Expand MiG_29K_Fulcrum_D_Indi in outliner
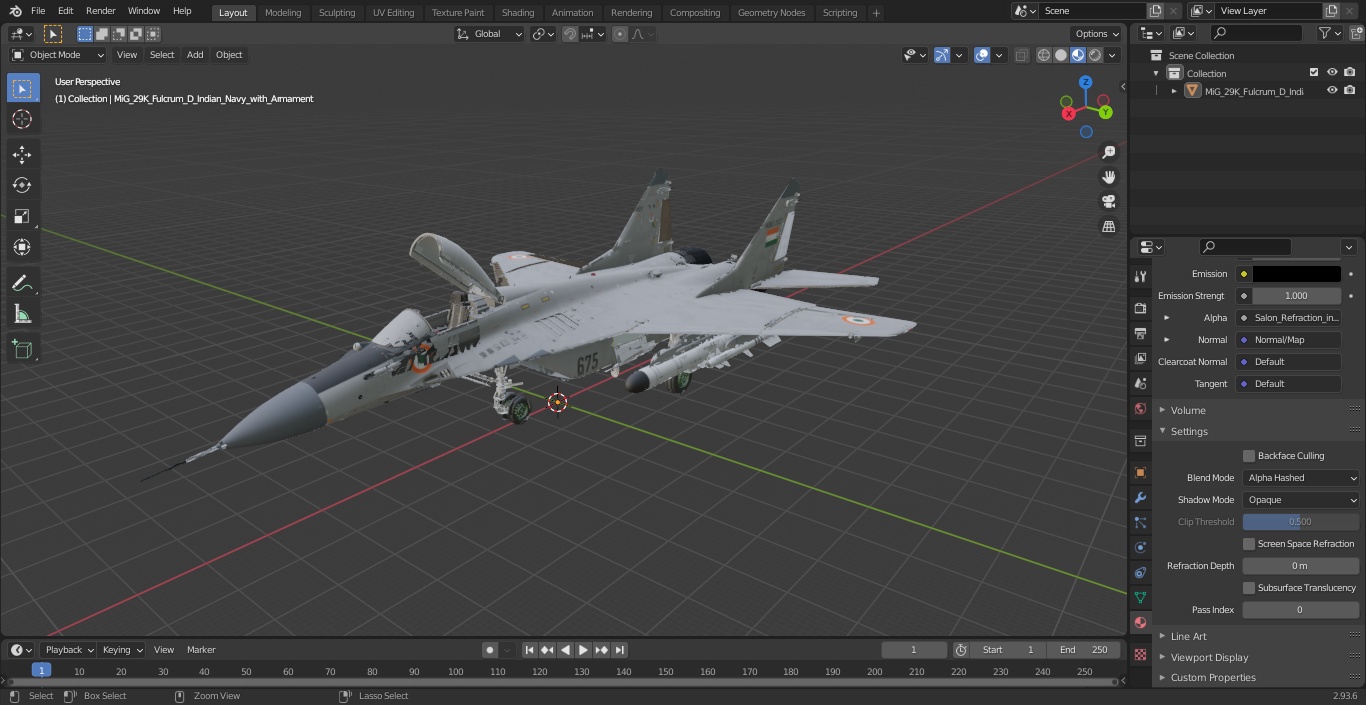 [1174, 91]
